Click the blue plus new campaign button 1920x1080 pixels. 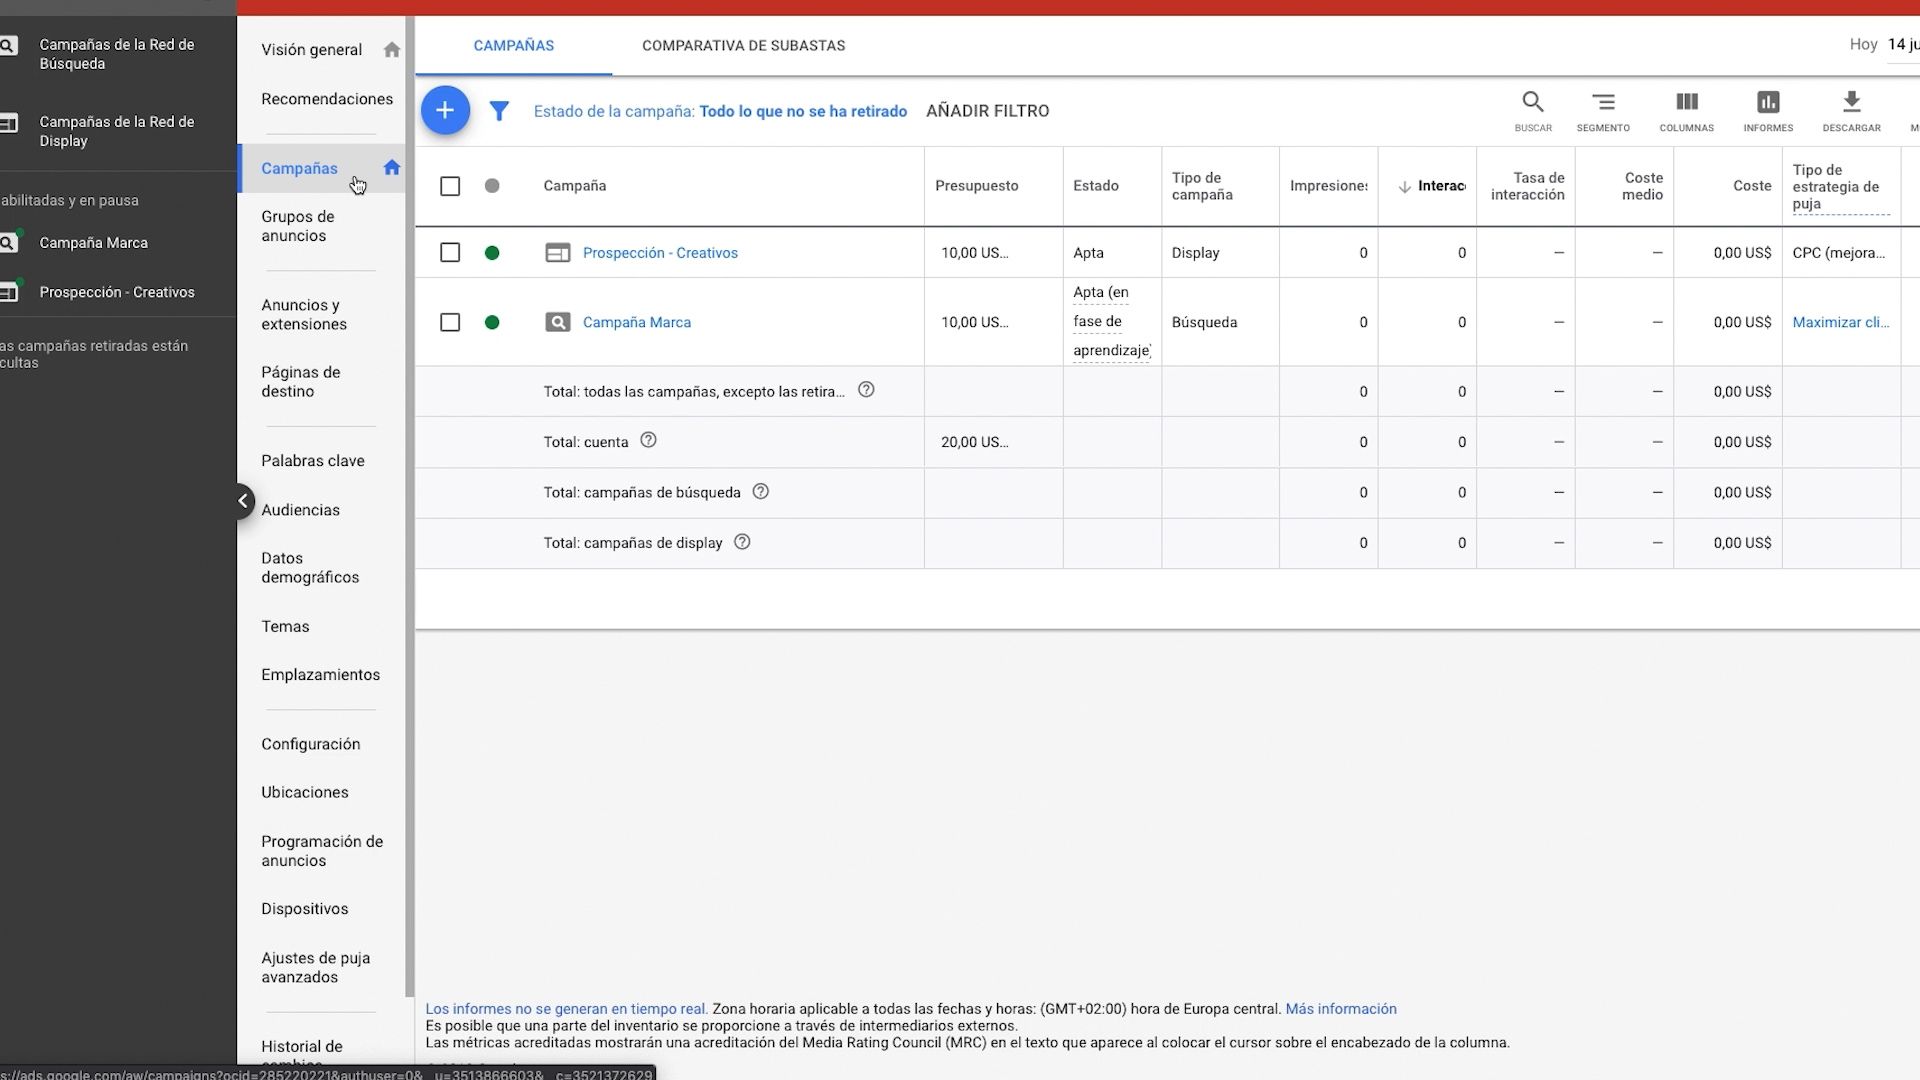tap(445, 110)
